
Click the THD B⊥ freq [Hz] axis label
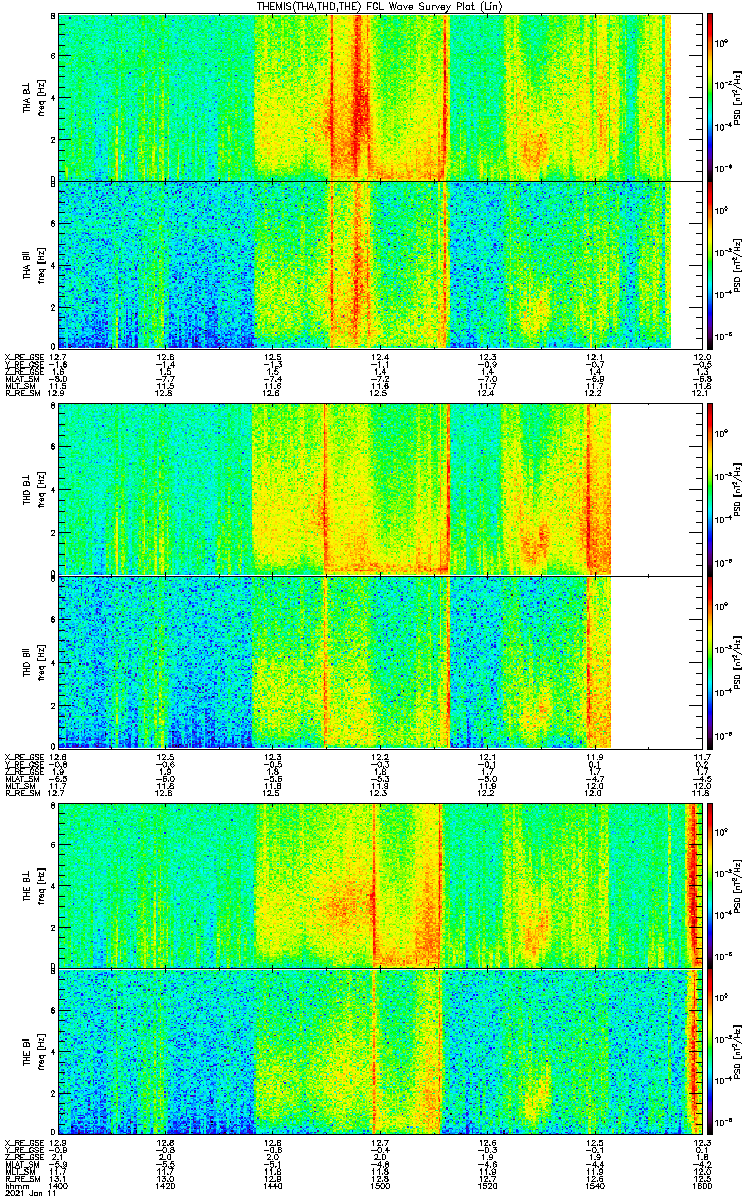41,490
